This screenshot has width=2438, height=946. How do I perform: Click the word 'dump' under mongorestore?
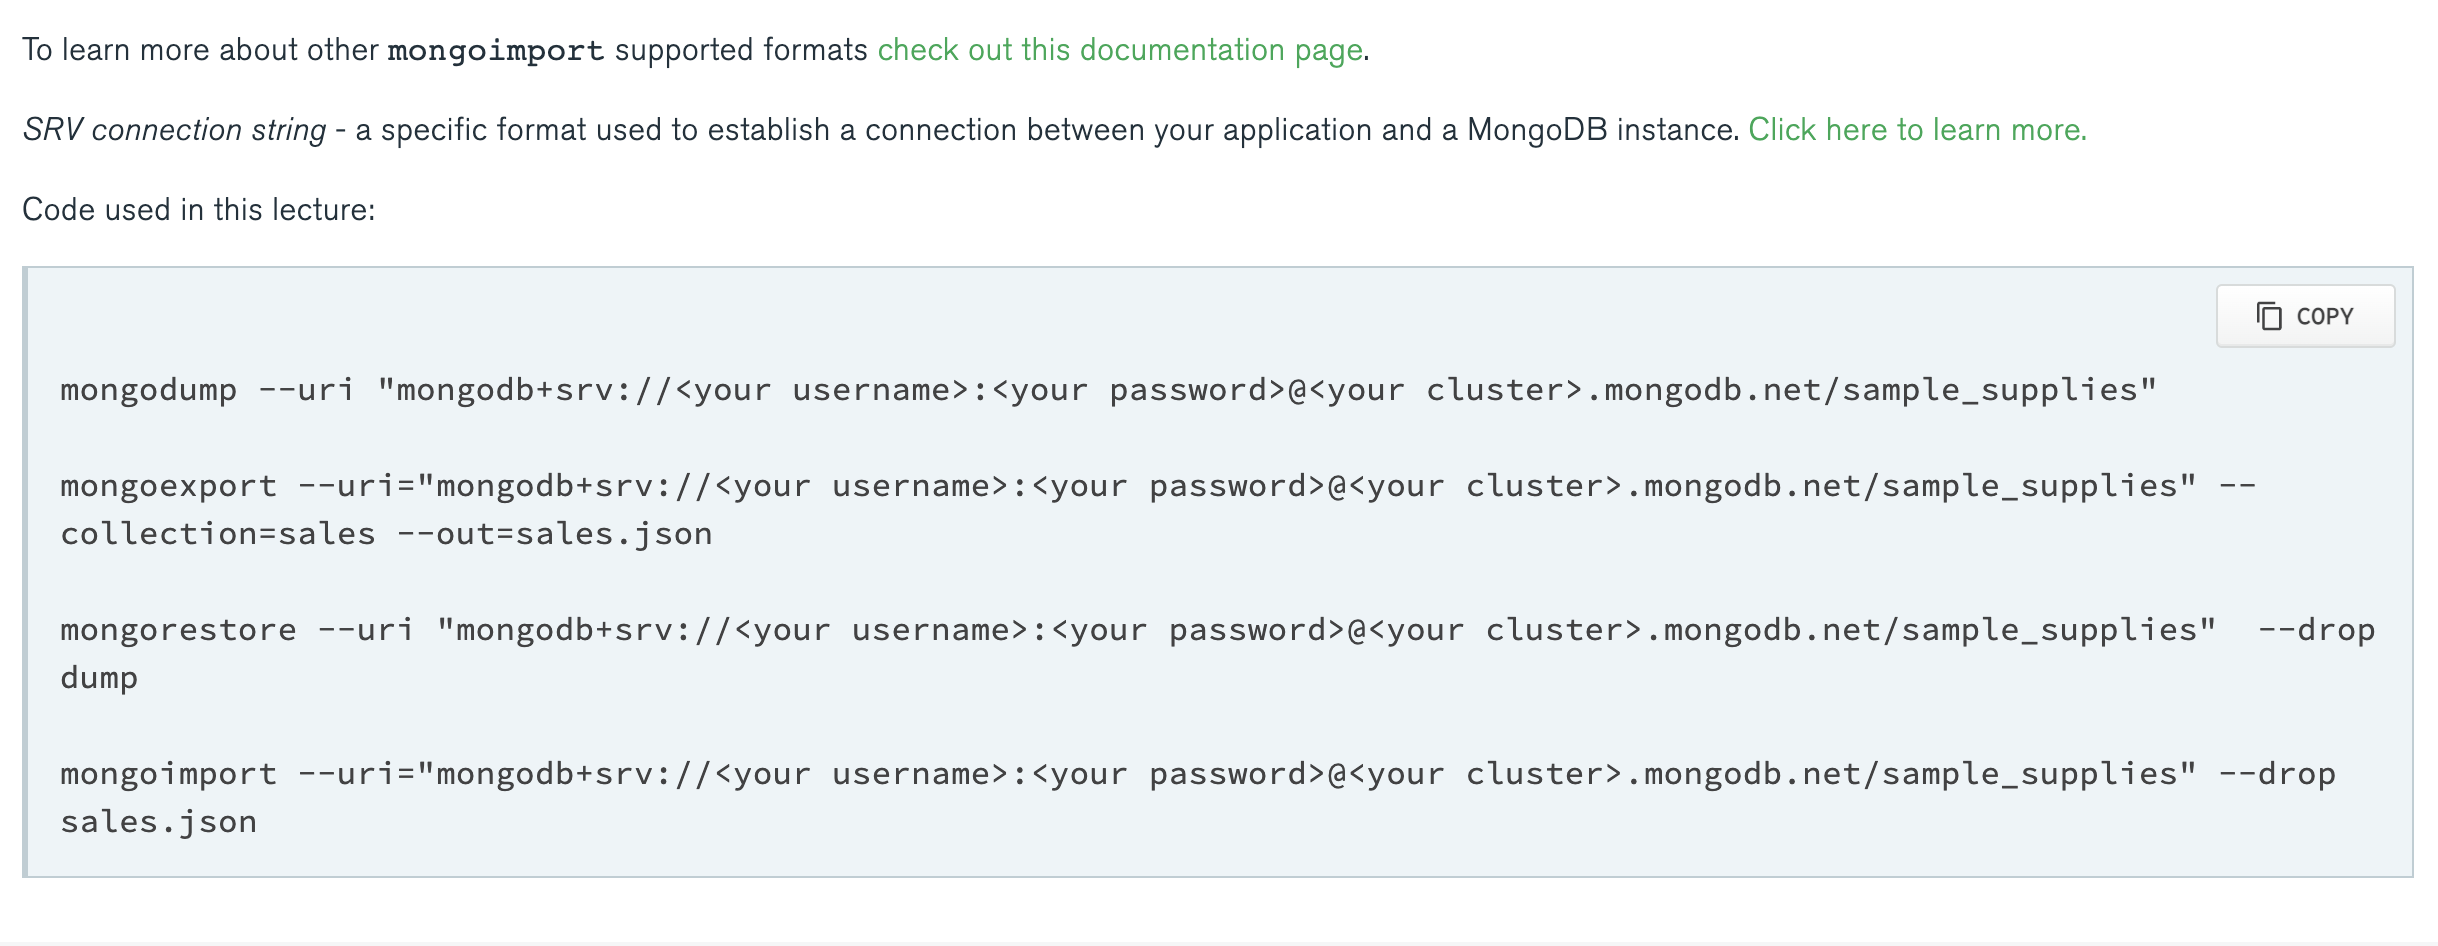tap(99, 678)
